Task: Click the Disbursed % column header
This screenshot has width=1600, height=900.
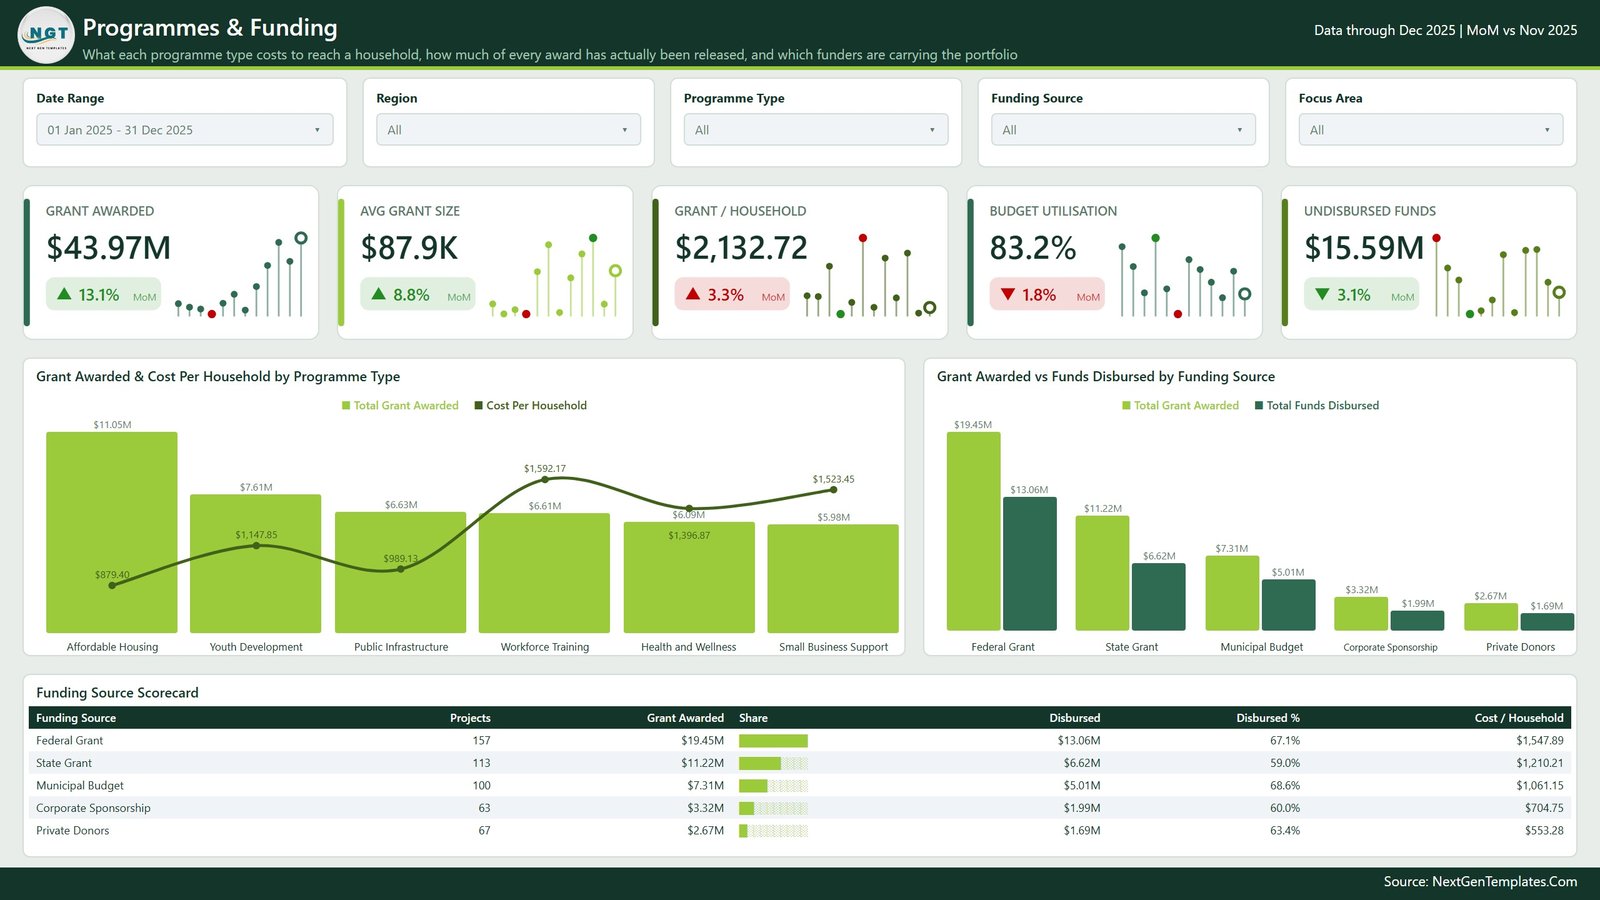Action: tap(1268, 718)
